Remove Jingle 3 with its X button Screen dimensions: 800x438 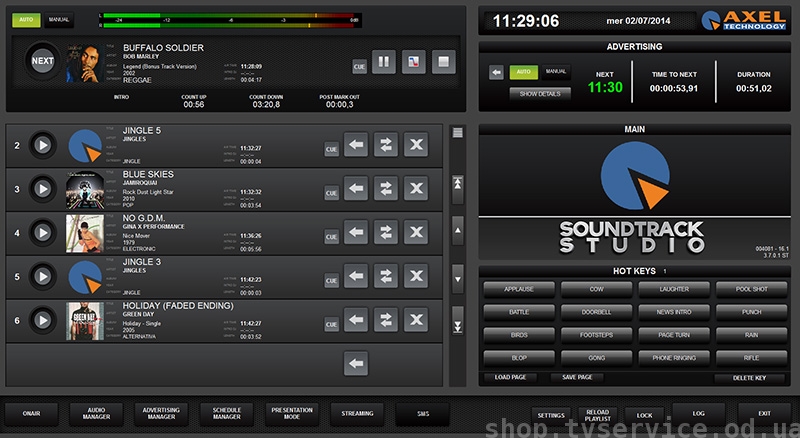click(416, 276)
